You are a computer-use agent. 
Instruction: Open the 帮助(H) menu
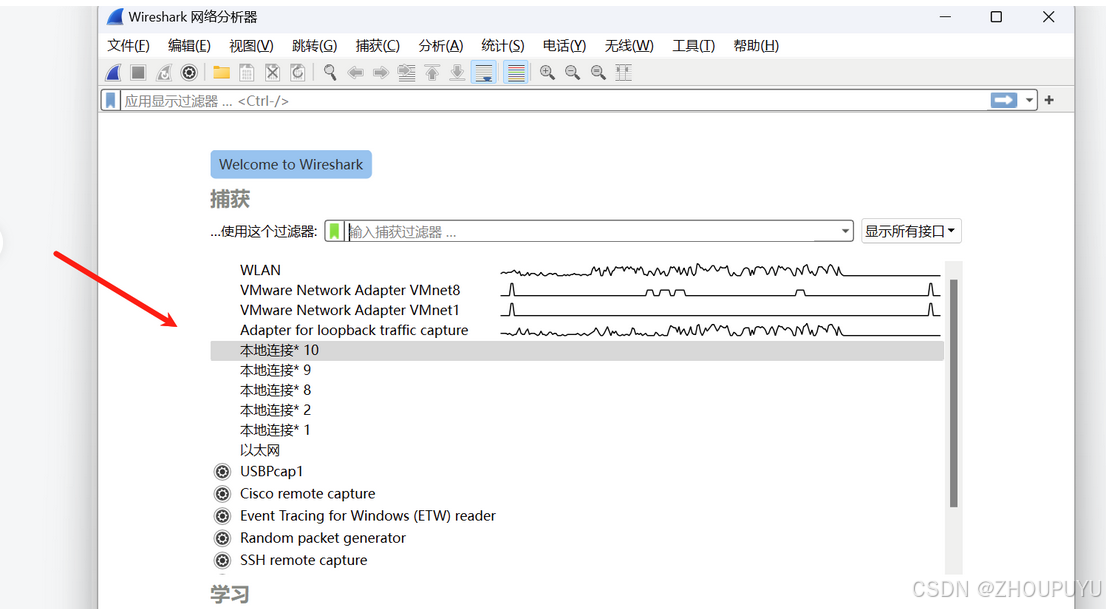point(756,46)
